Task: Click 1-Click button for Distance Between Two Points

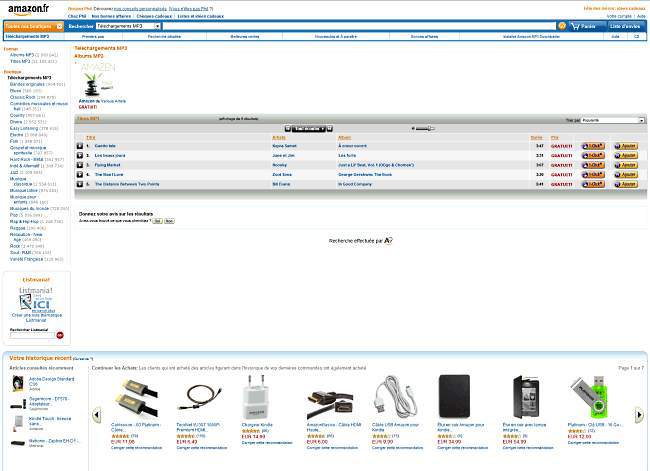Action: coord(593,184)
